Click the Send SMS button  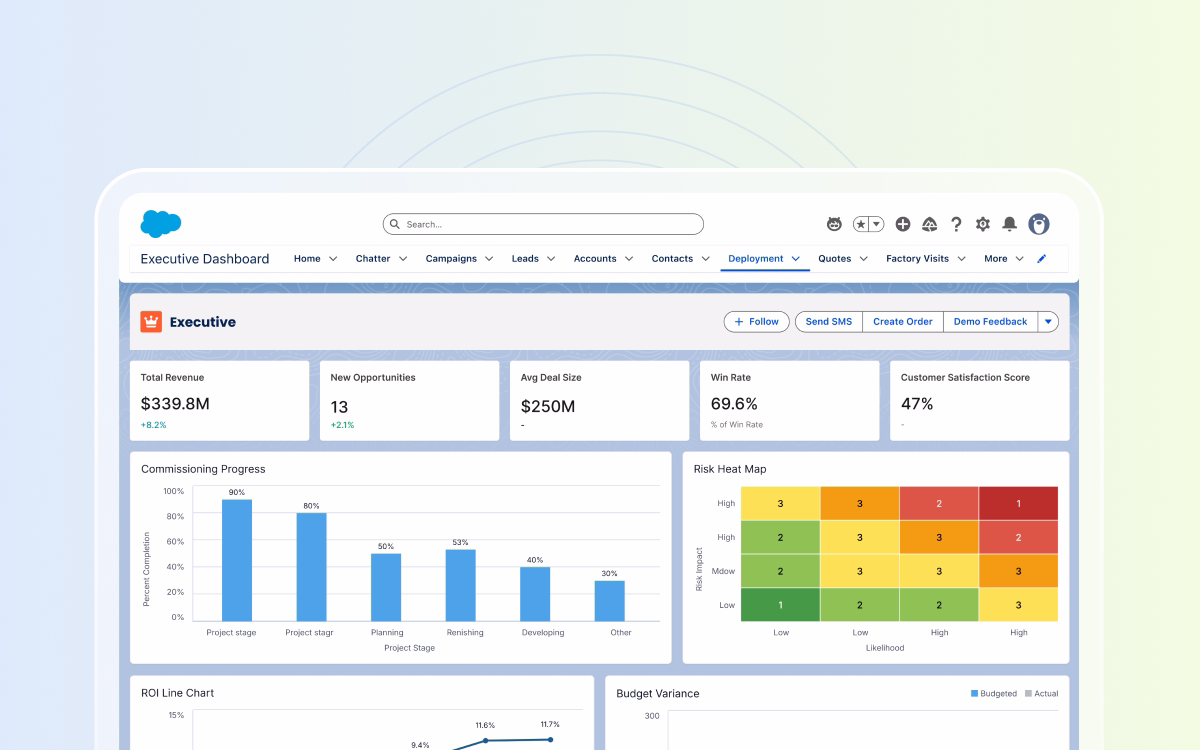click(829, 321)
